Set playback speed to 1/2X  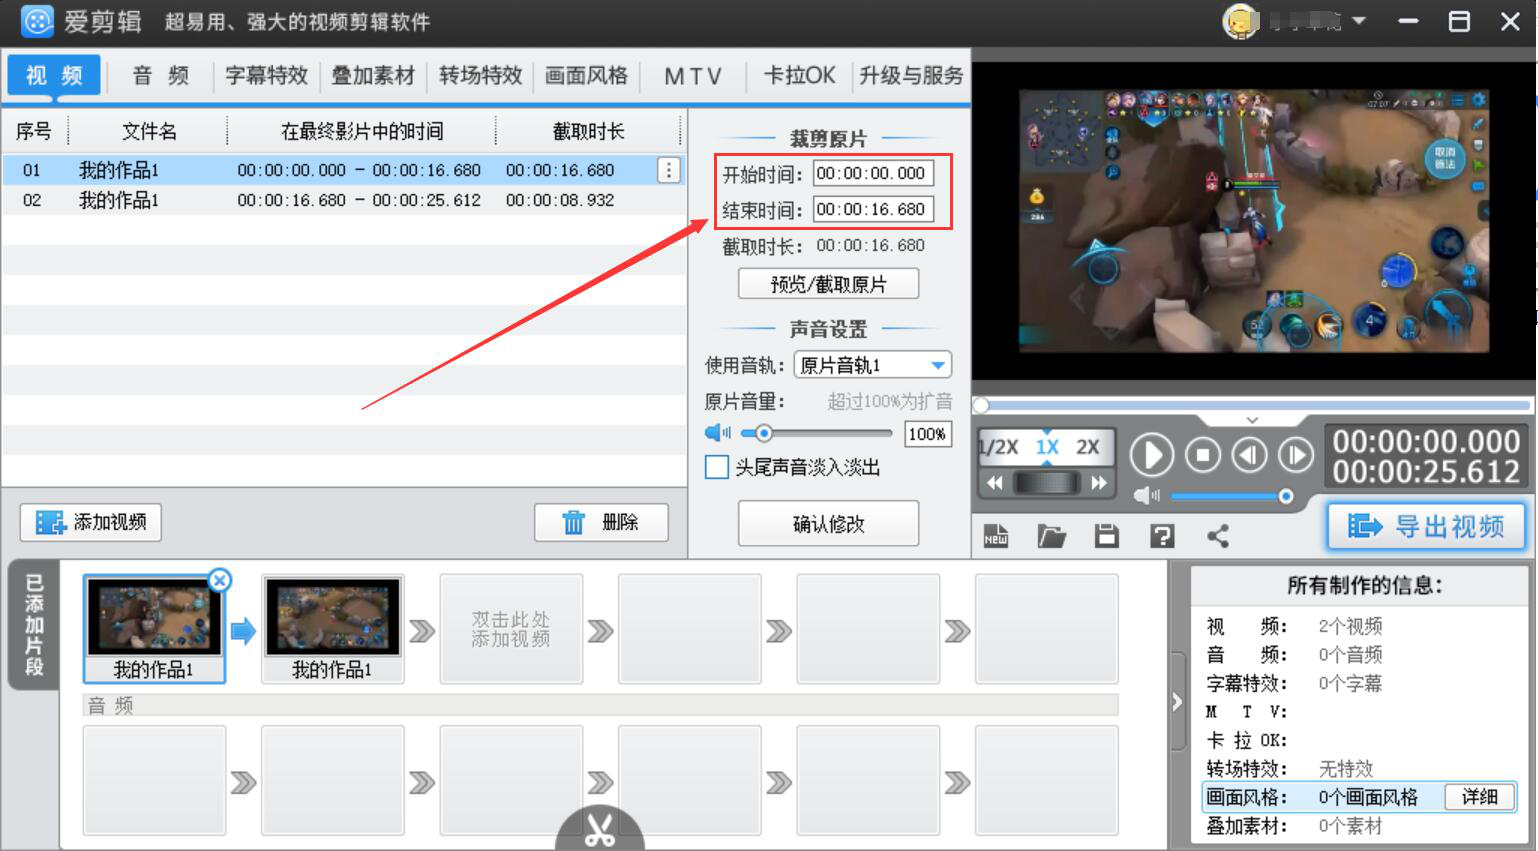tap(998, 447)
